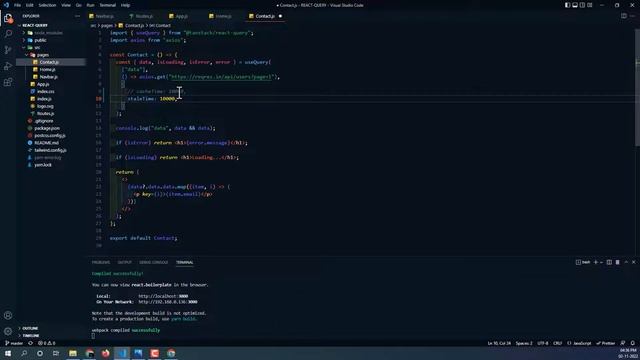The width and height of the screenshot is (640, 360).
Task: Change the CRLF line ending setting
Action: [x=558, y=343]
